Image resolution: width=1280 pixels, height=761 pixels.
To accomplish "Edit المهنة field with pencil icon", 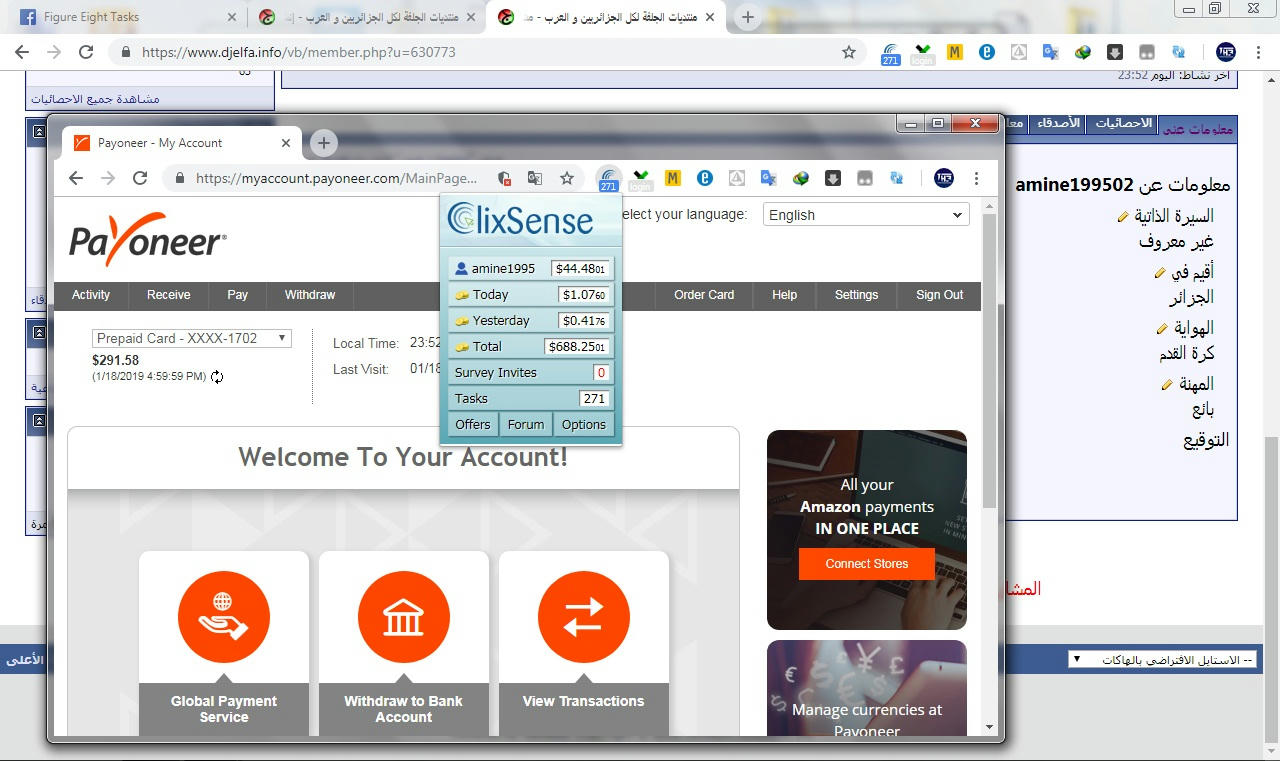I will [x=1166, y=384].
